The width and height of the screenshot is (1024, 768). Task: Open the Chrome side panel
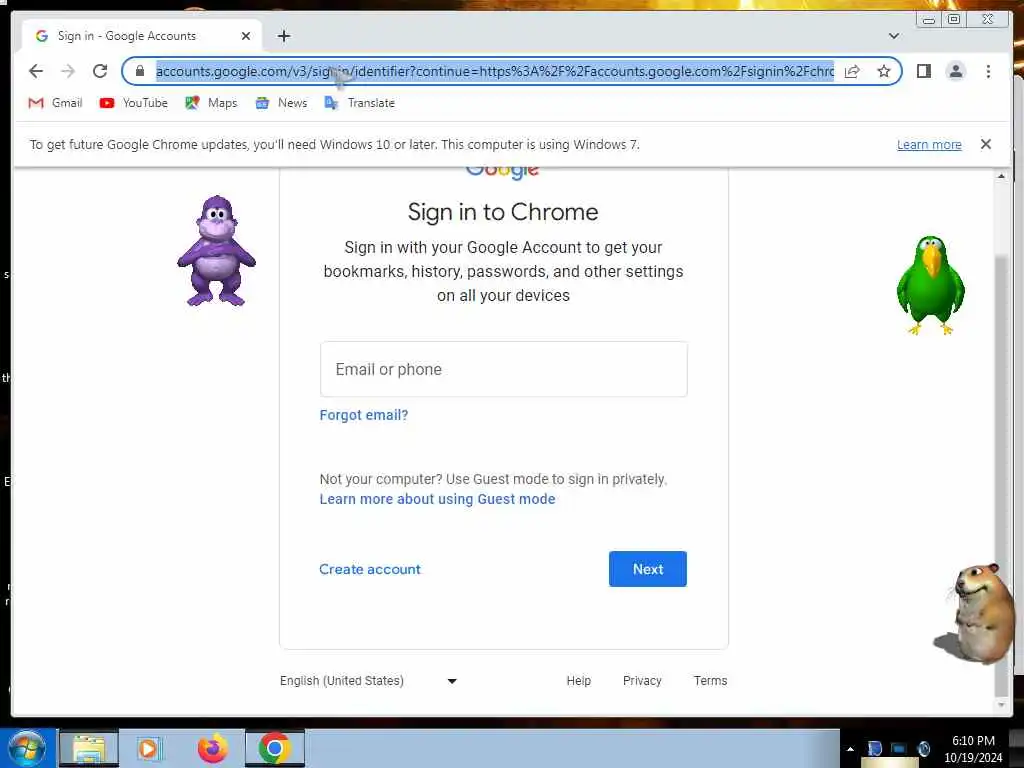pyautogui.click(x=923, y=71)
